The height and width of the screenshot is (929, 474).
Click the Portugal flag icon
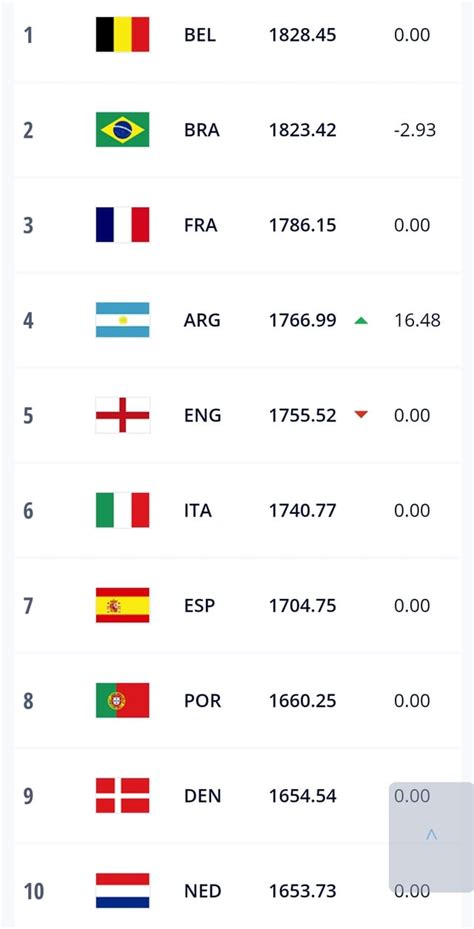point(123,700)
